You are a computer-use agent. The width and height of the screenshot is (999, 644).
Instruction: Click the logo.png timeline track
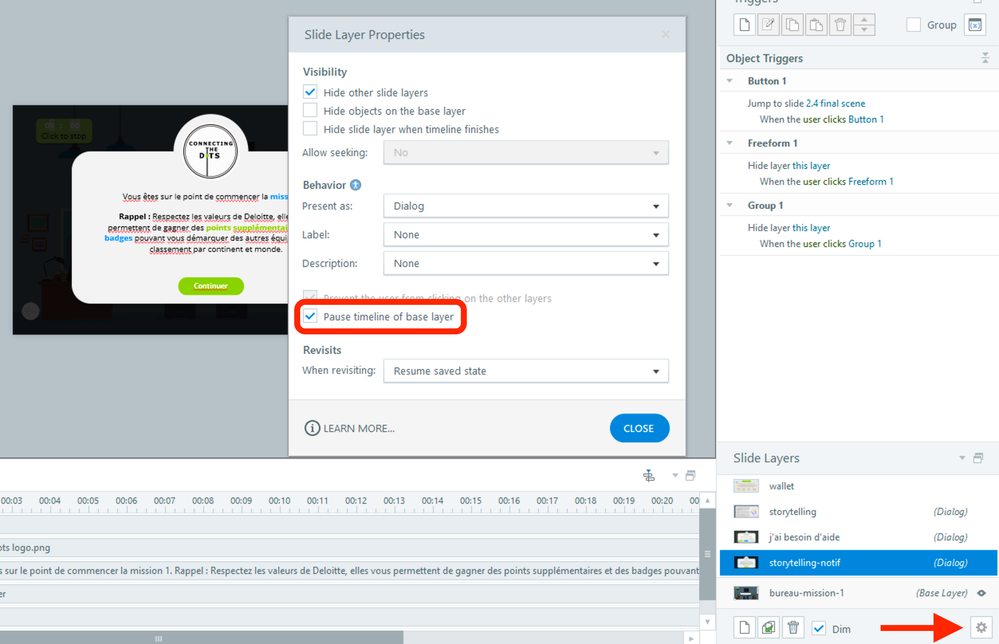349,548
